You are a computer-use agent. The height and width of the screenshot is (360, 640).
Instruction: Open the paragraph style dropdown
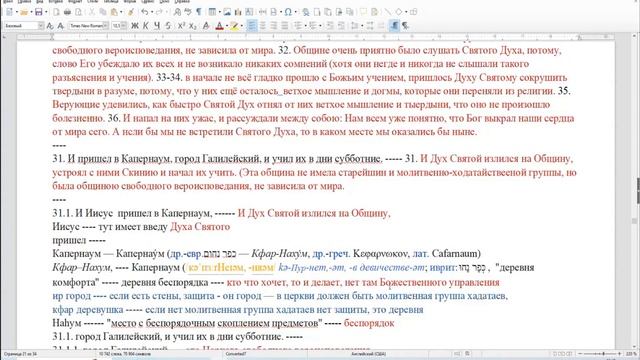[41, 26]
